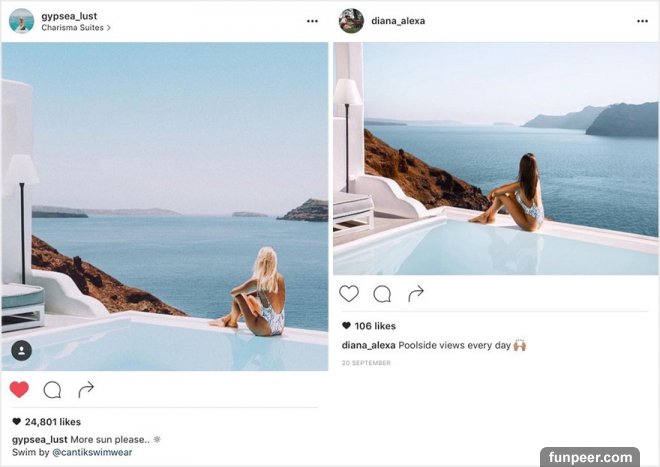
Task: Open @cantikswimwear mention link
Action: 92,452
